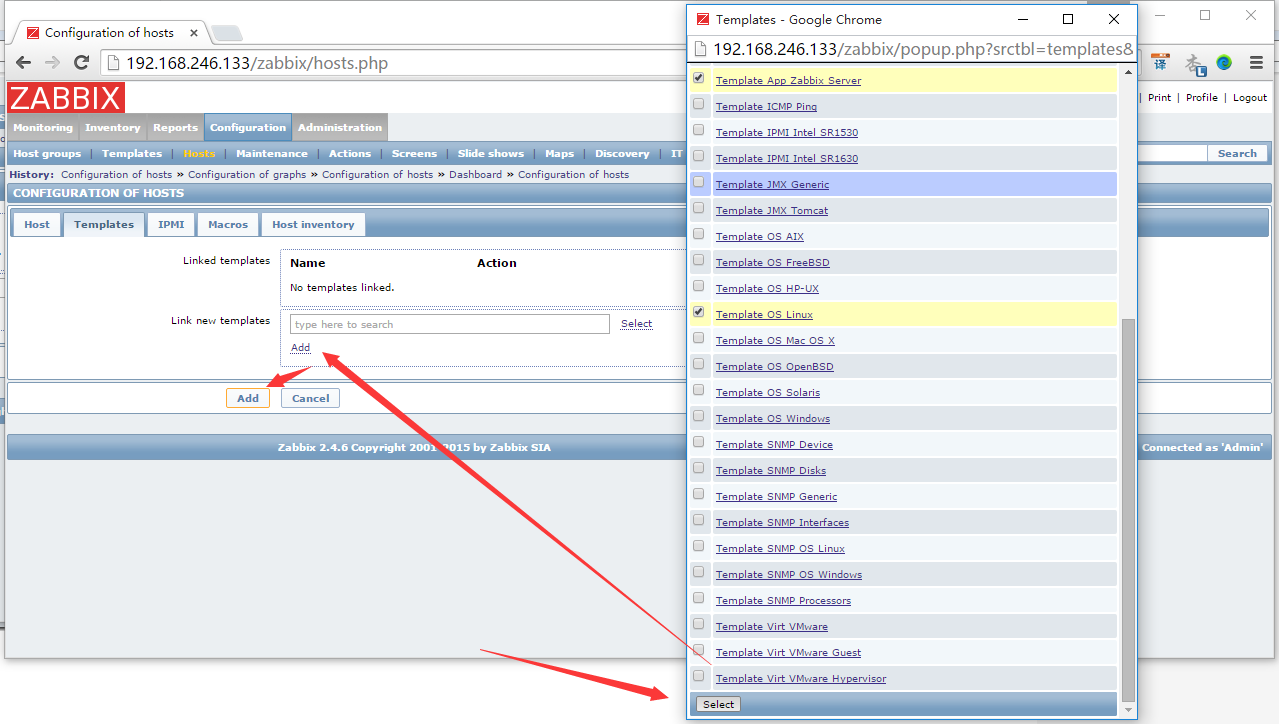This screenshot has height=724, width=1279.
Task: Switch to Host inventory tab
Action: (x=313, y=225)
